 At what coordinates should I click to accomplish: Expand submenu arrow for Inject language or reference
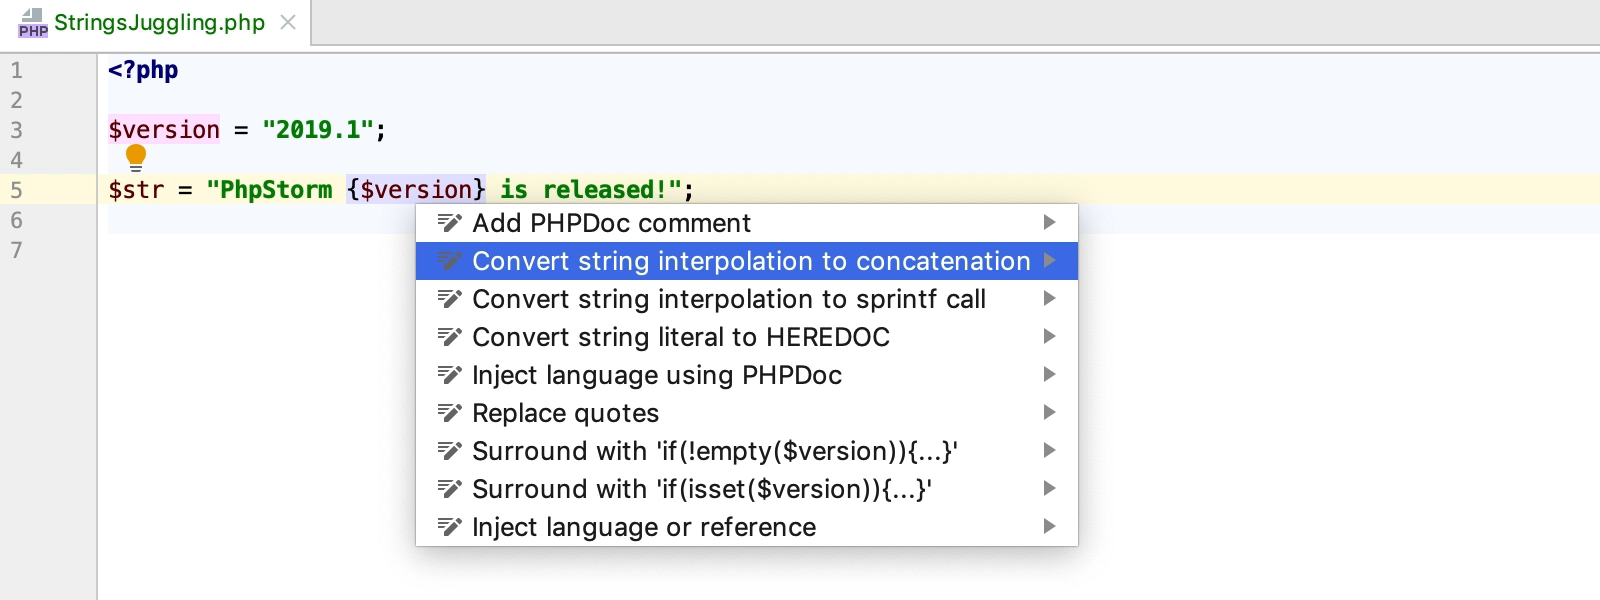pos(1049,526)
